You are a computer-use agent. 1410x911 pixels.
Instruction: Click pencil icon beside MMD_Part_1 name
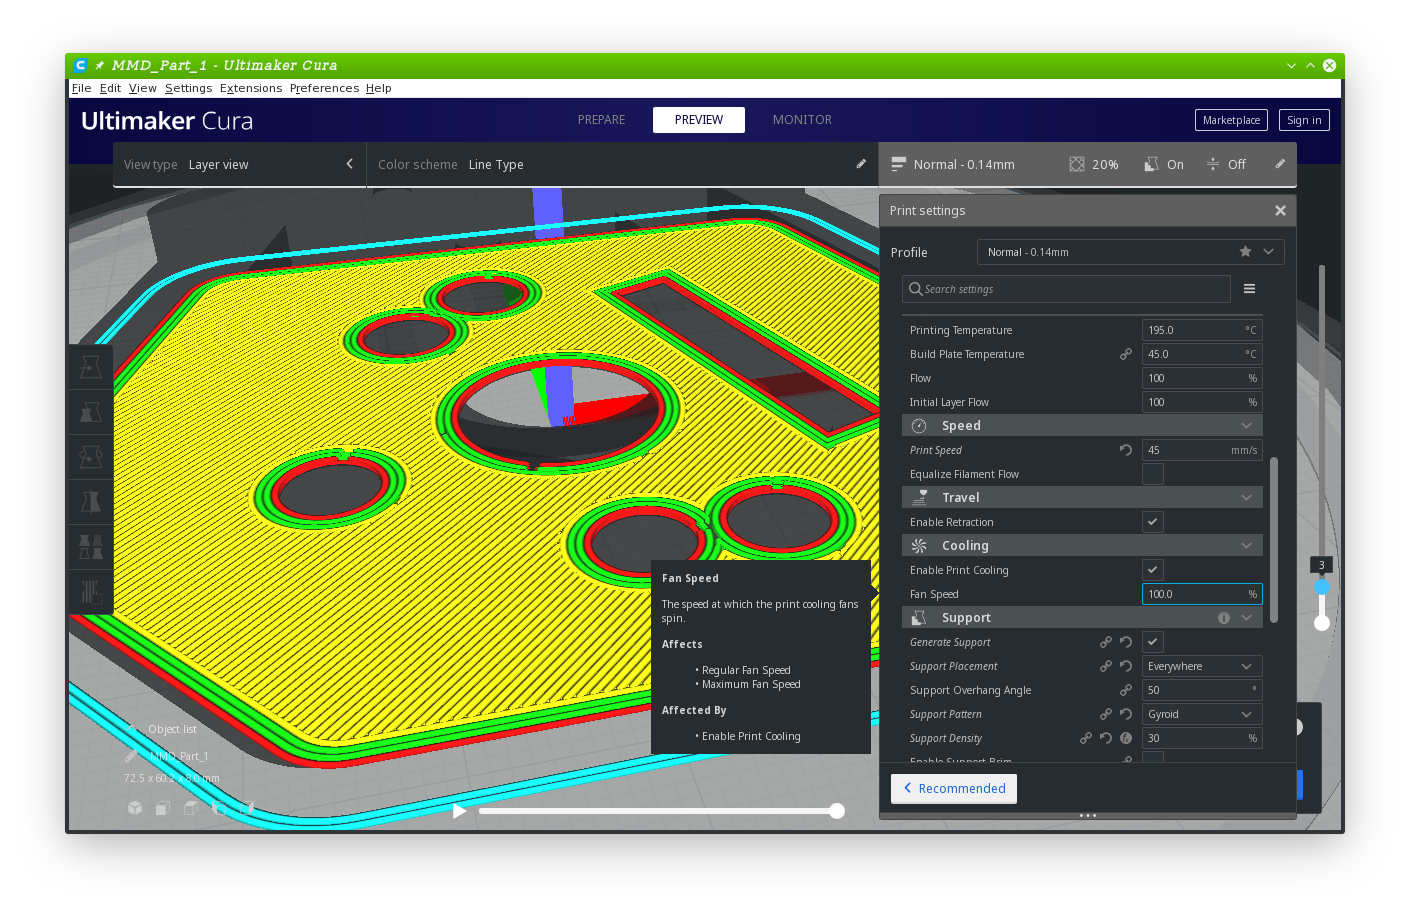(131, 756)
